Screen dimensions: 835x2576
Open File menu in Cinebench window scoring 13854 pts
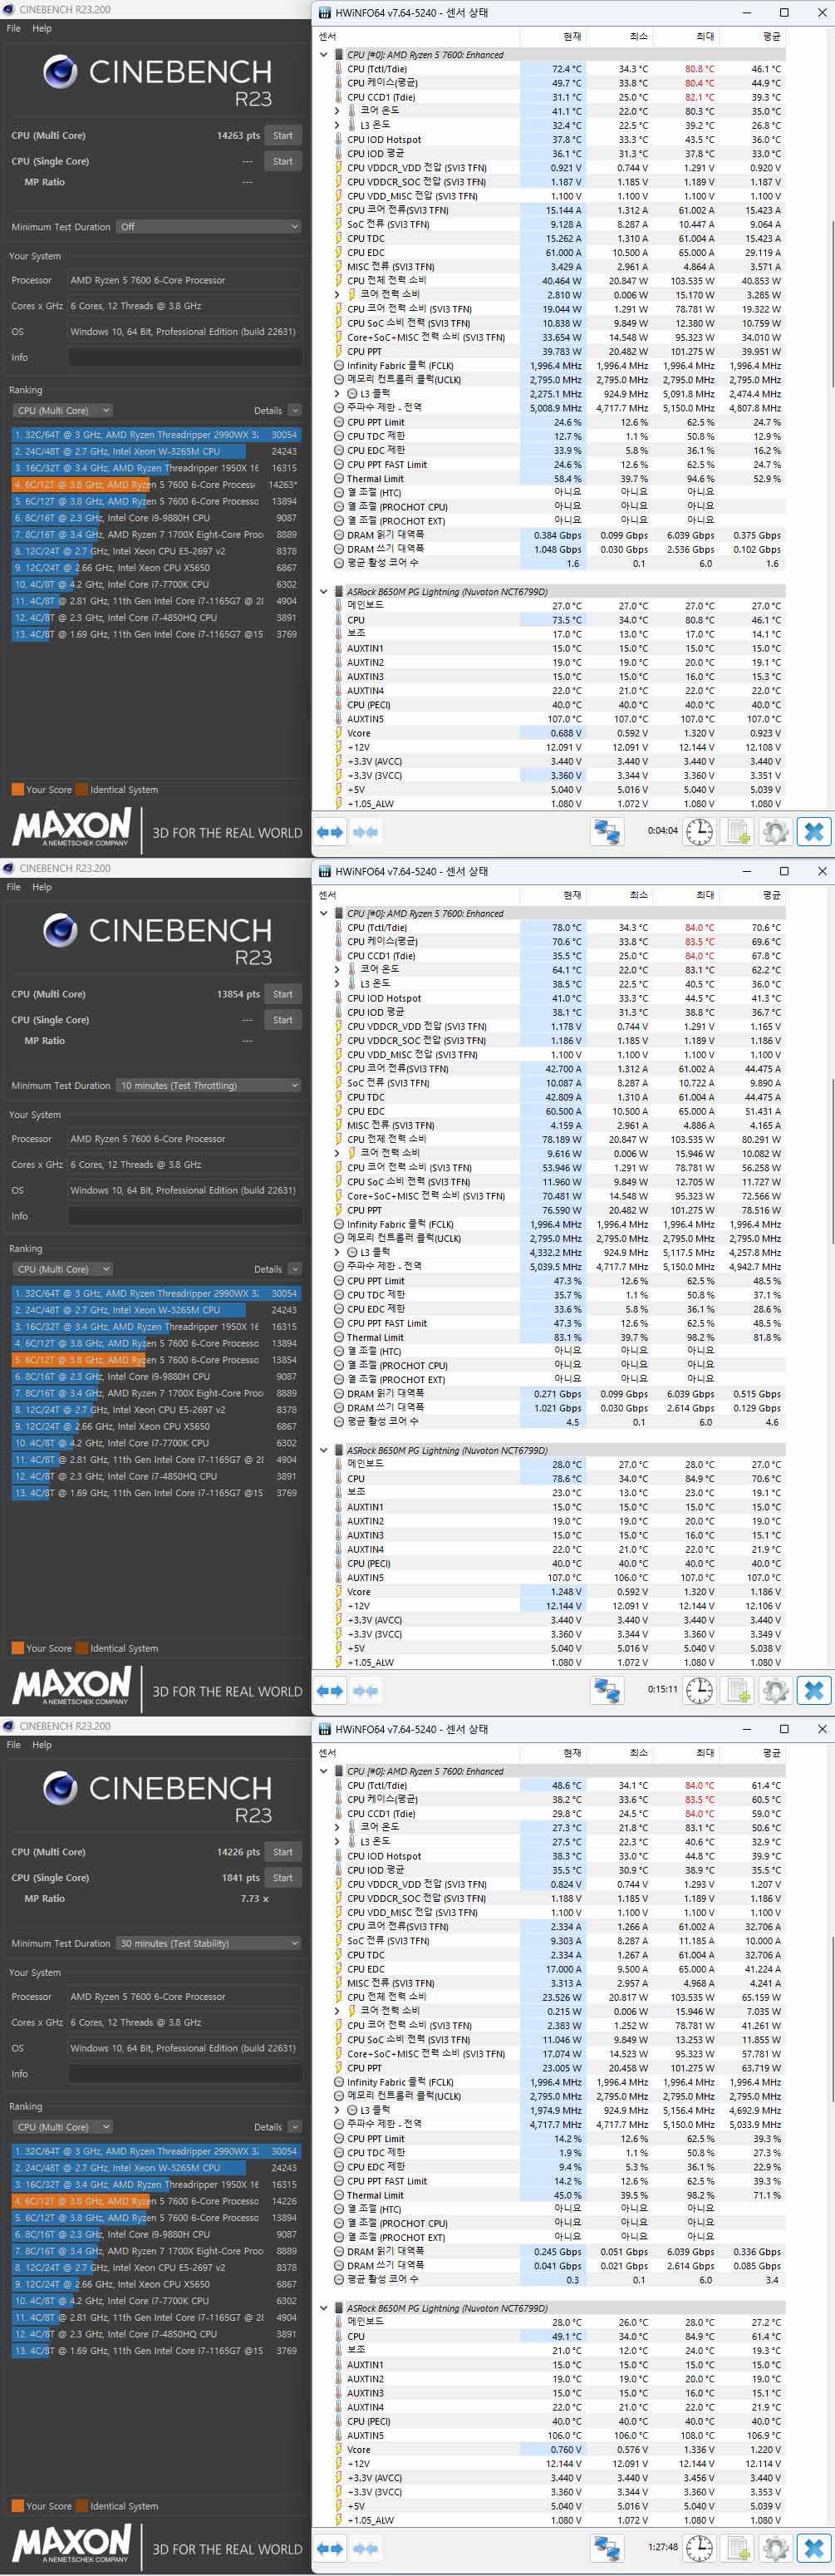point(14,886)
